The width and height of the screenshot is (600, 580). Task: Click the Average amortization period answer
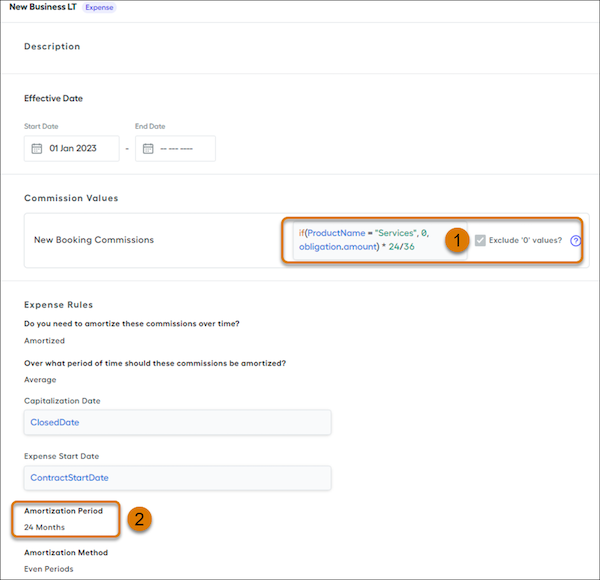pyautogui.click(x=40, y=380)
